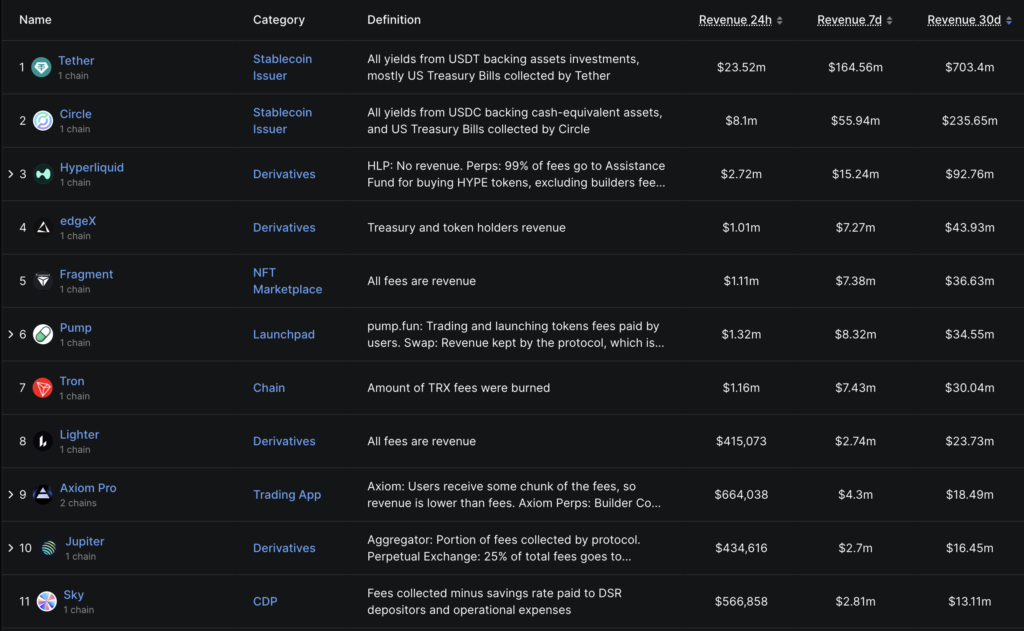Viewport: 1024px width, 631px height.
Task: Click the Sky logo icon
Action: 47,601
